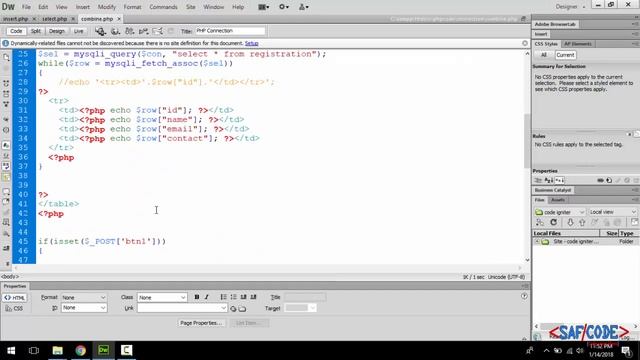Open the Commands menu
The width and height of the screenshot is (640, 360).
pos(163,7)
